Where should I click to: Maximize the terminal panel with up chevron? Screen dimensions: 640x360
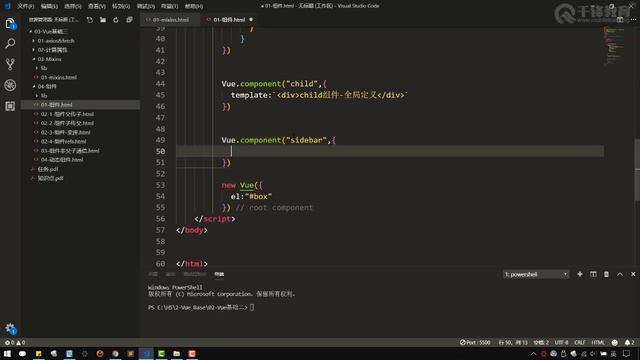620,274
